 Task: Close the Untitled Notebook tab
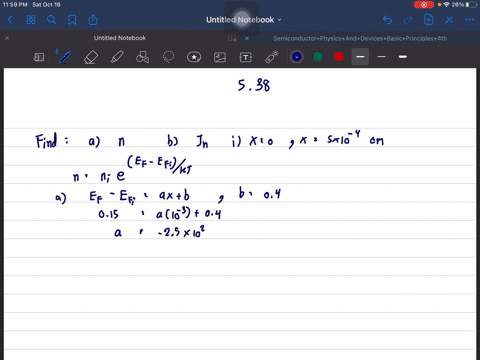7,38
